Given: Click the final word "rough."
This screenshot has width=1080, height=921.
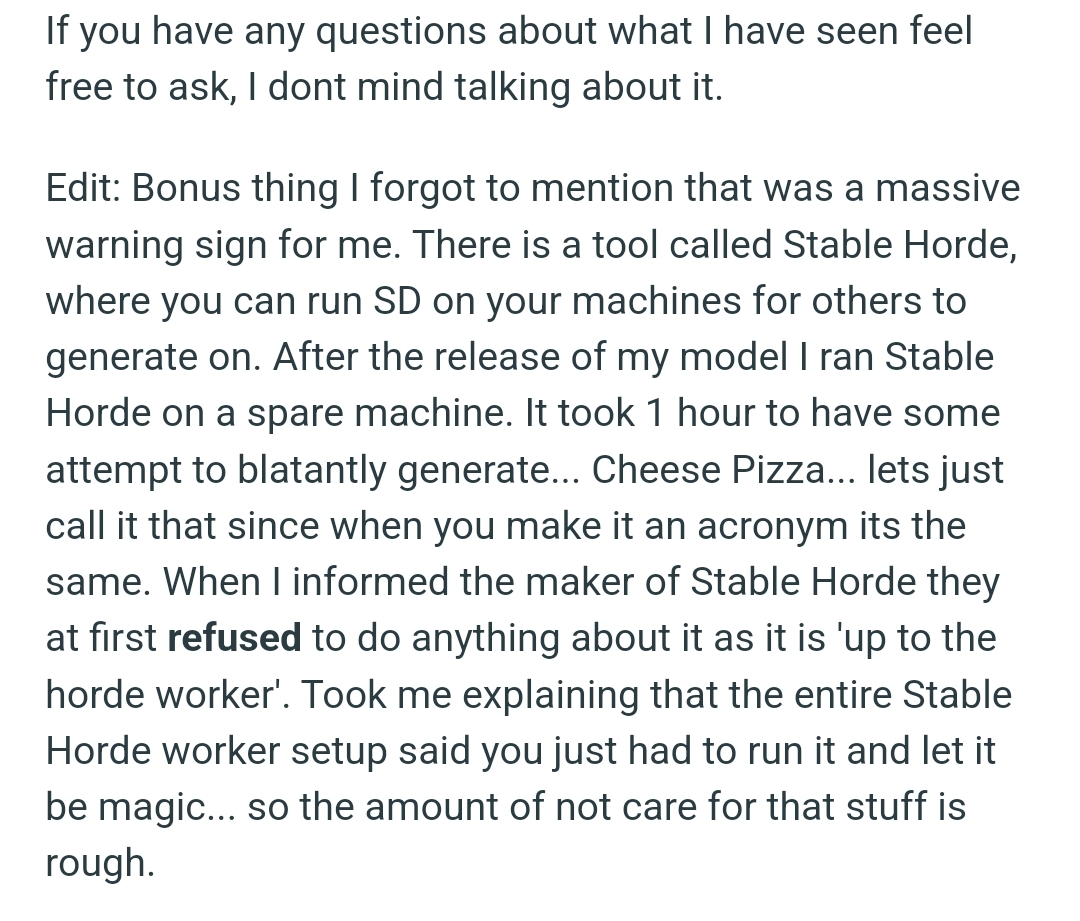Looking at the screenshot, I should pos(101,863).
